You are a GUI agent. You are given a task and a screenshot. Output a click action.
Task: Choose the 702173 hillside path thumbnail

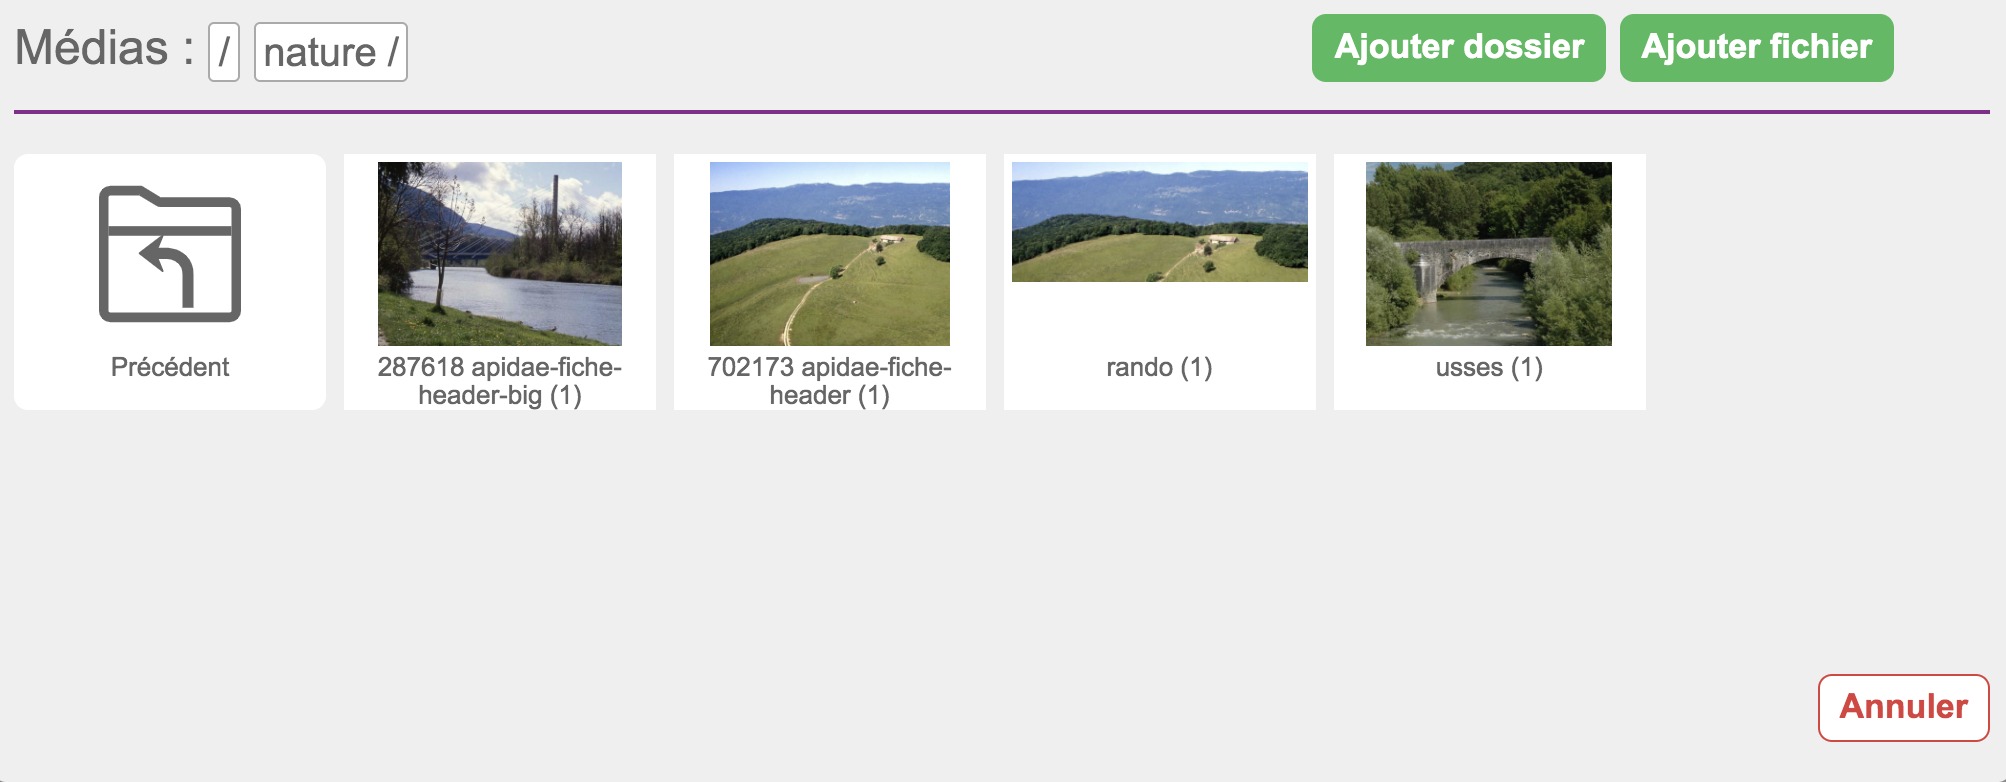(x=830, y=253)
